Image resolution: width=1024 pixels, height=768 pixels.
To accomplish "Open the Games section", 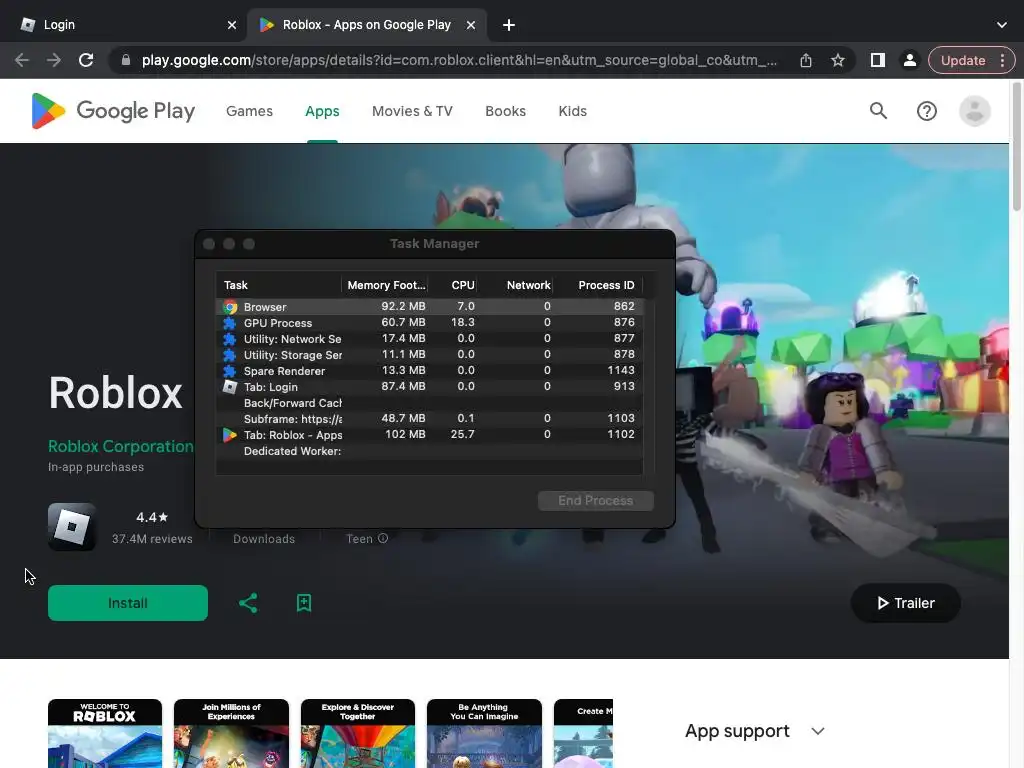I will [249, 111].
